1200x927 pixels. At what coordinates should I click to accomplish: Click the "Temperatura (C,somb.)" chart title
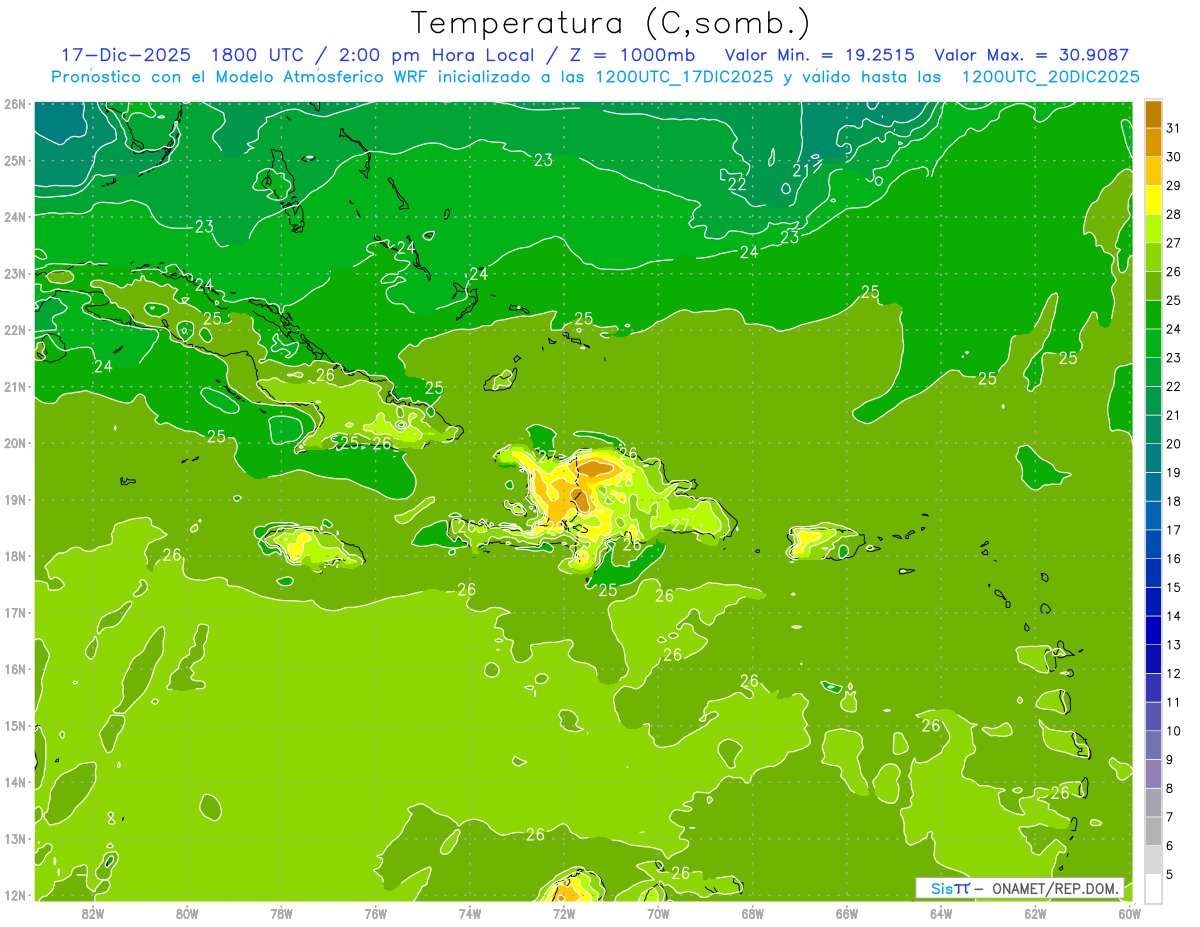[610, 24]
